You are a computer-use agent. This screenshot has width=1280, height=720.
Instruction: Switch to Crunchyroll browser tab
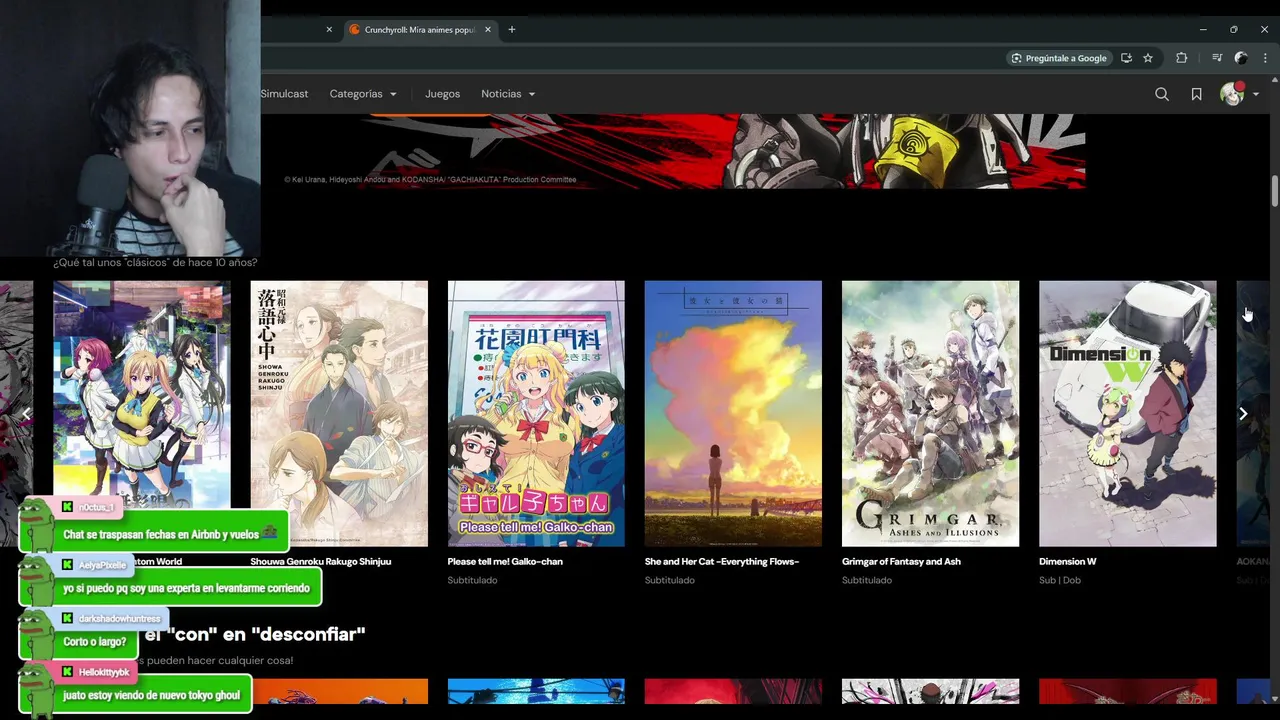point(420,30)
